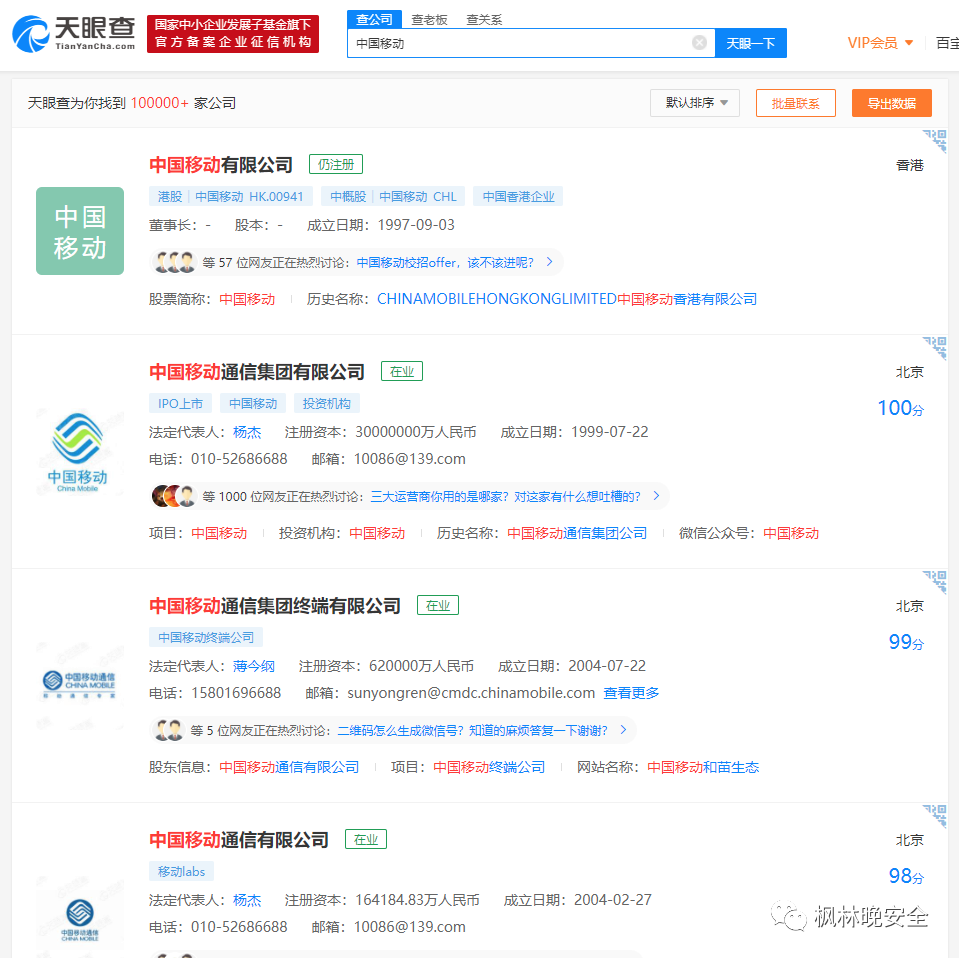This screenshot has height=958, width=959.
Task: Click the 导出数据 button
Action: (x=891, y=103)
